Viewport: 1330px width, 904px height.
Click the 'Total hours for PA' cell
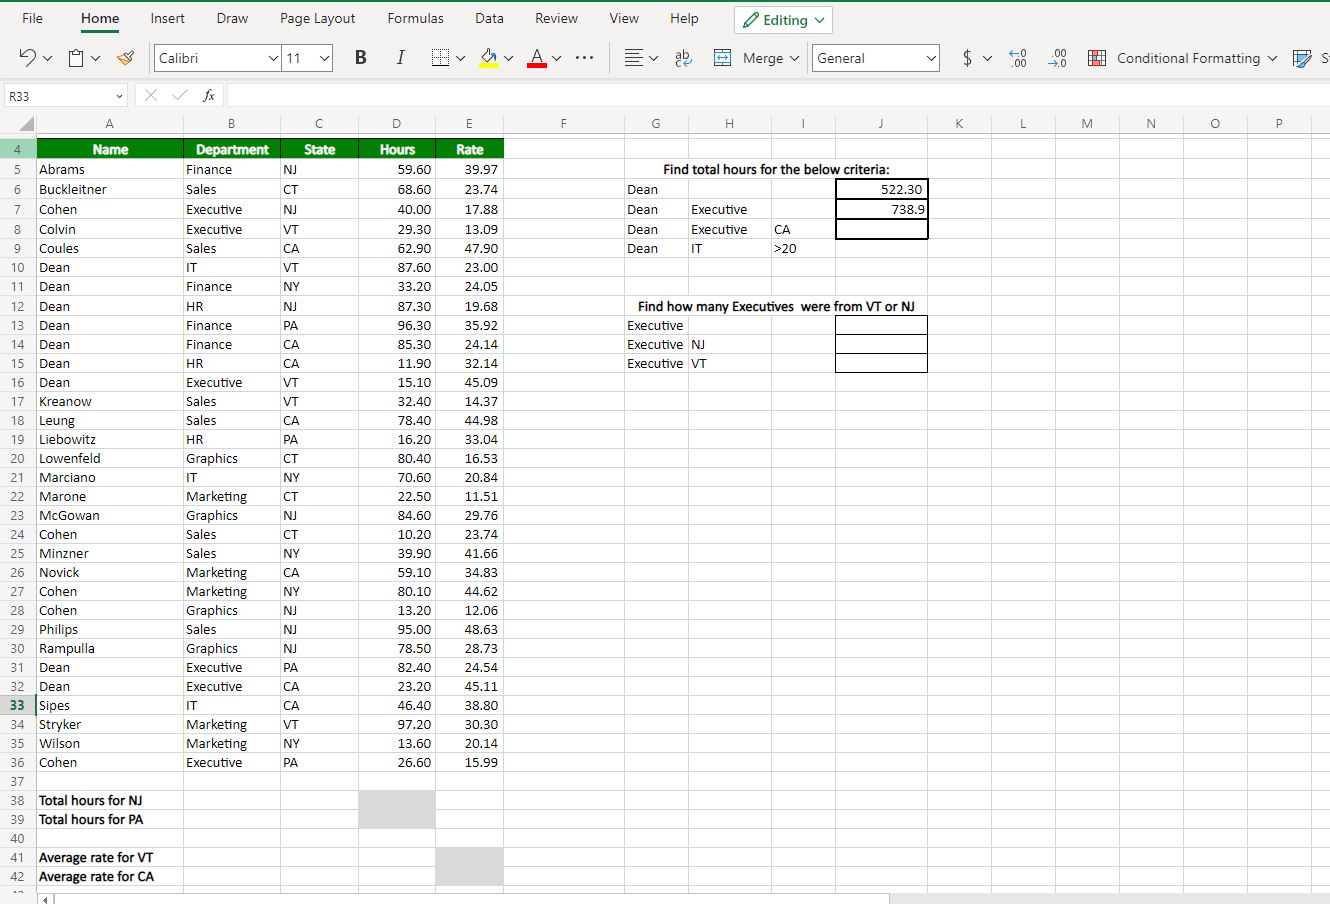pos(110,819)
